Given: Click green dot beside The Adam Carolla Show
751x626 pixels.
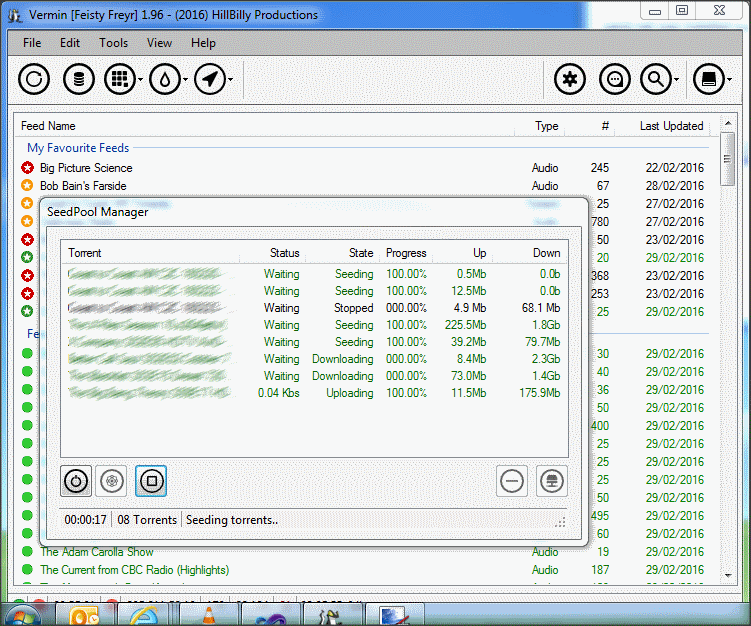Looking at the screenshot, I should point(27,551).
